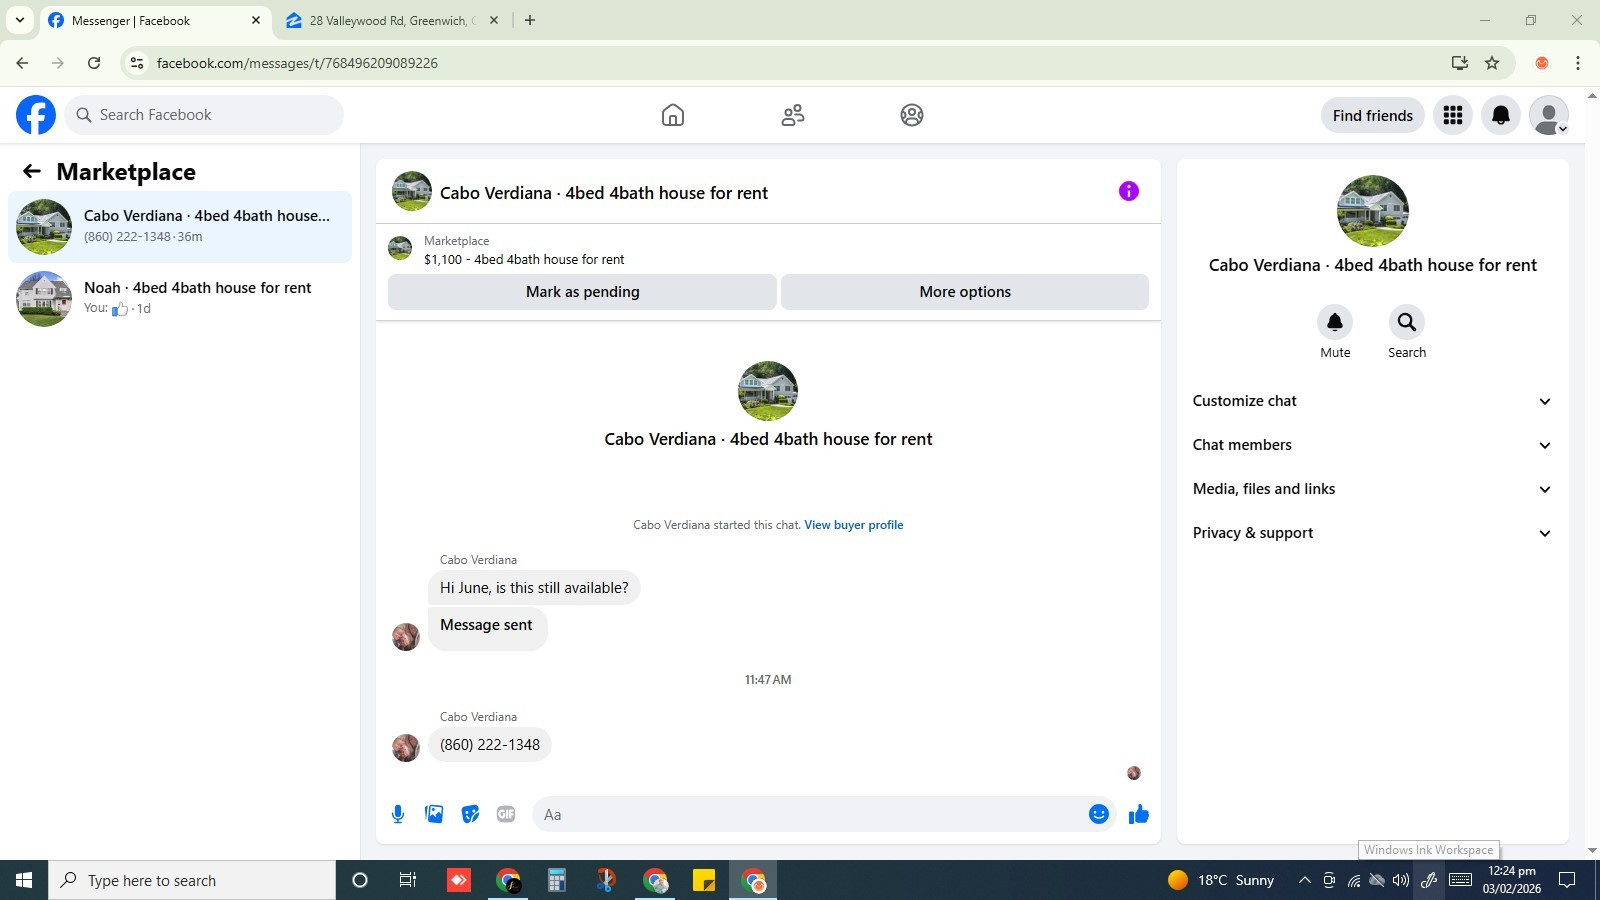Click the Search Facebook field
The height and width of the screenshot is (900, 1600).
point(204,115)
